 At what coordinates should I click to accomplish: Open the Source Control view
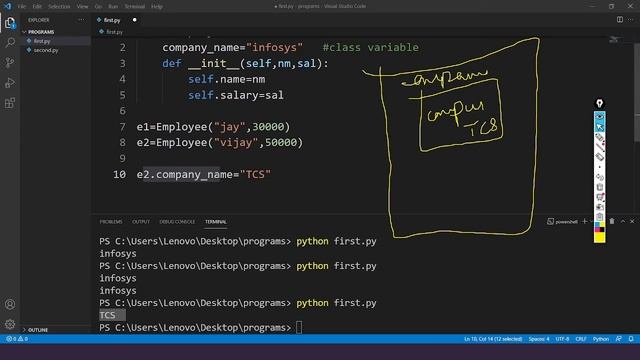pos(10,62)
